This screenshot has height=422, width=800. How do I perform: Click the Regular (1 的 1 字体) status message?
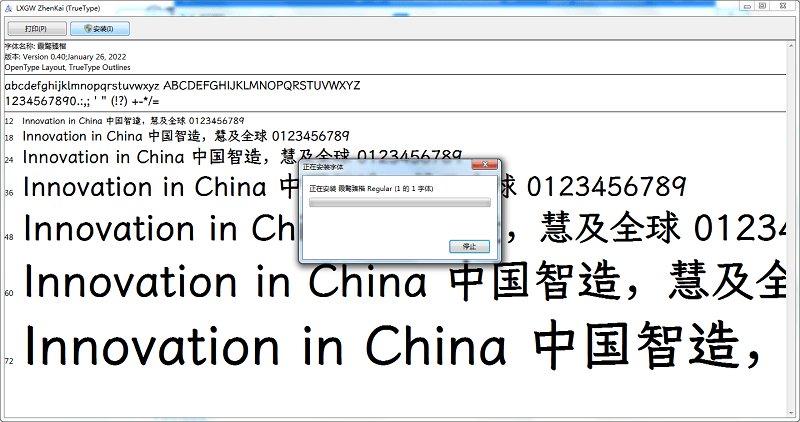[x=371, y=189]
